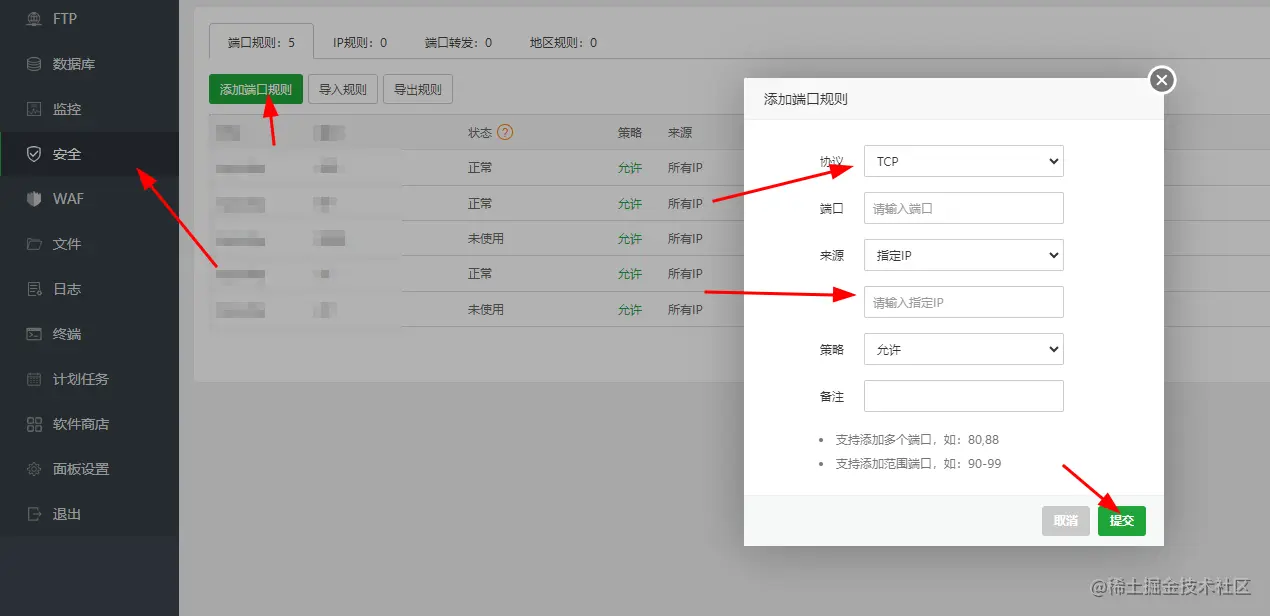
Task: Close the add port rule dialog
Action: (1161, 80)
